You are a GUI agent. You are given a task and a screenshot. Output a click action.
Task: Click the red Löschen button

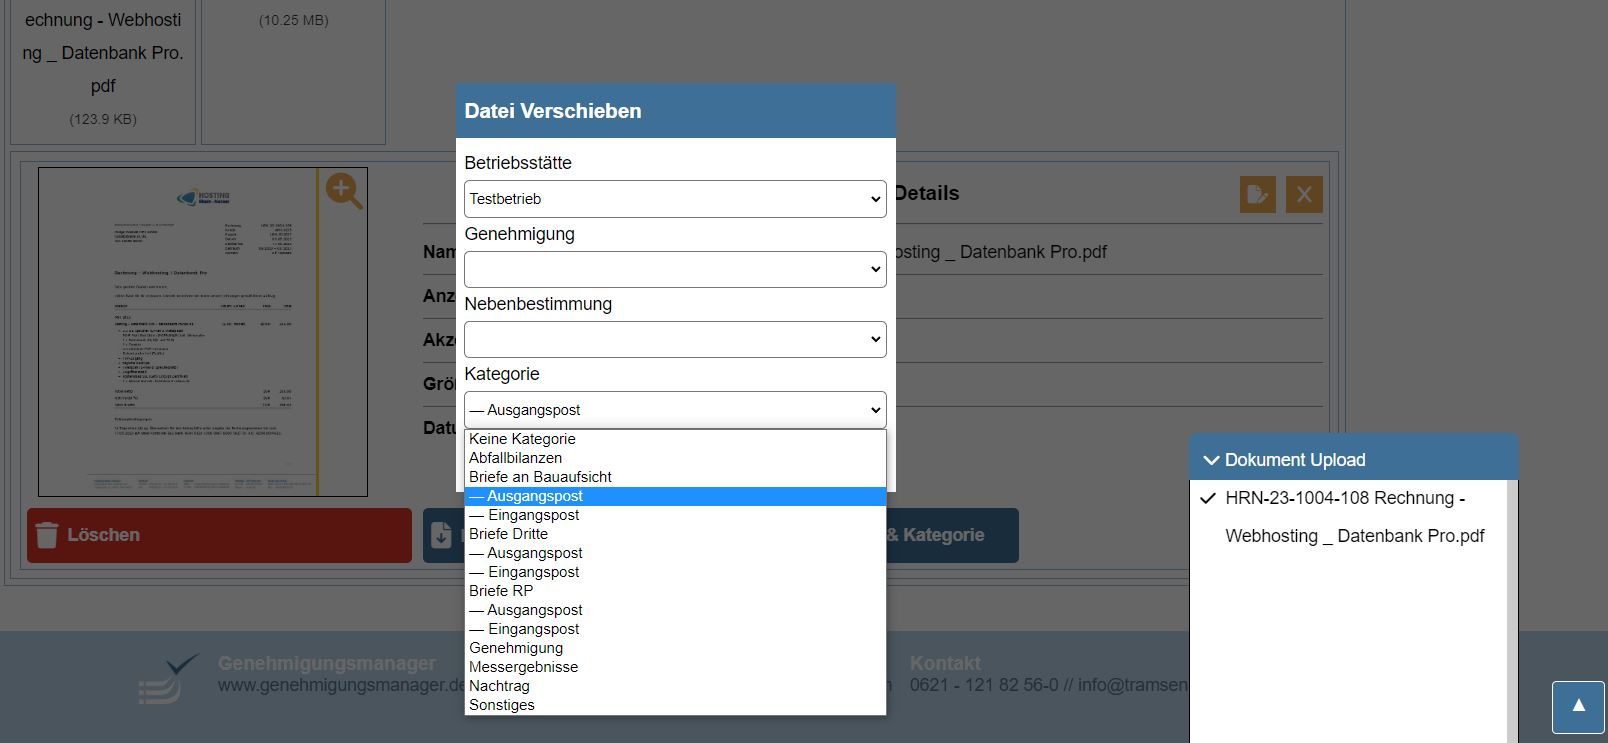click(x=219, y=535)
